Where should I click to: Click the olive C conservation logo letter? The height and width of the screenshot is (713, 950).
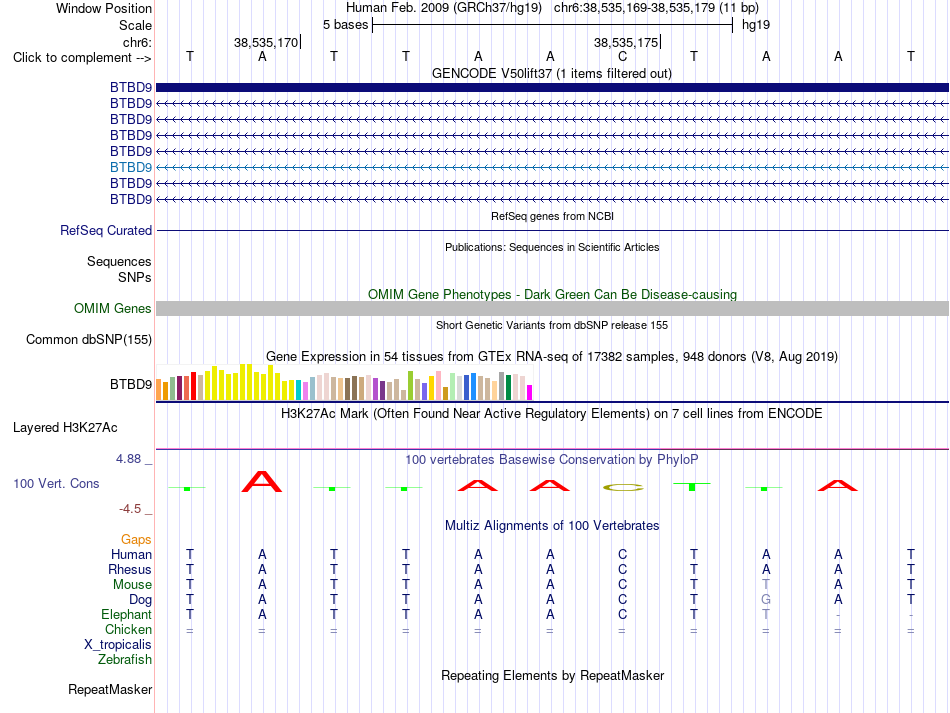(623, 487)
